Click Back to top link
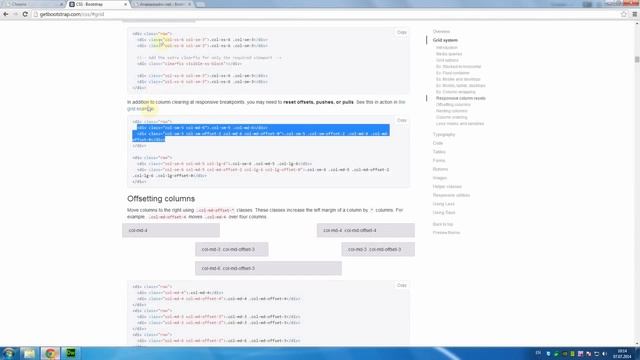Screen dimensions: 640x360 [x=442, y=224]
